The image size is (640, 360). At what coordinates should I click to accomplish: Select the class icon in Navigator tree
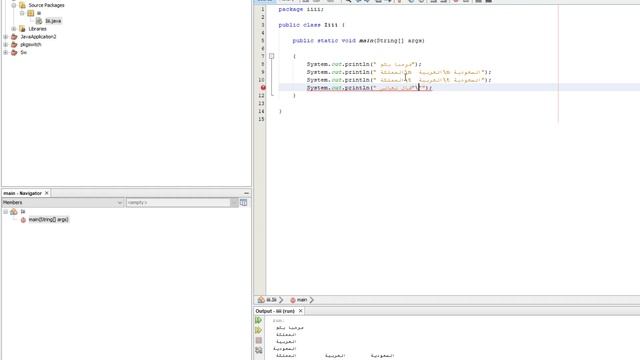[14, 211]
